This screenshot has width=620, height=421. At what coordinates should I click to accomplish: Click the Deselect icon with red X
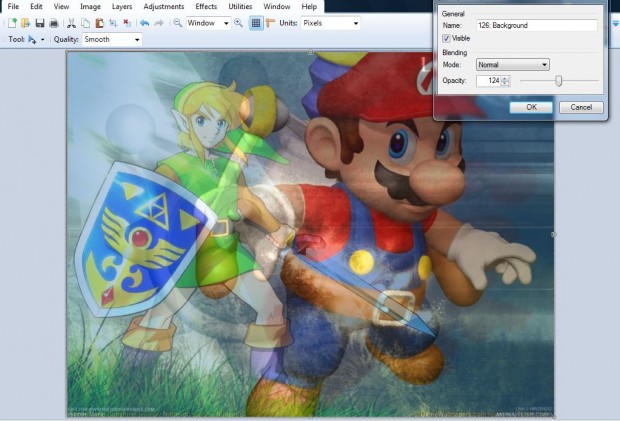click(127, 23)
